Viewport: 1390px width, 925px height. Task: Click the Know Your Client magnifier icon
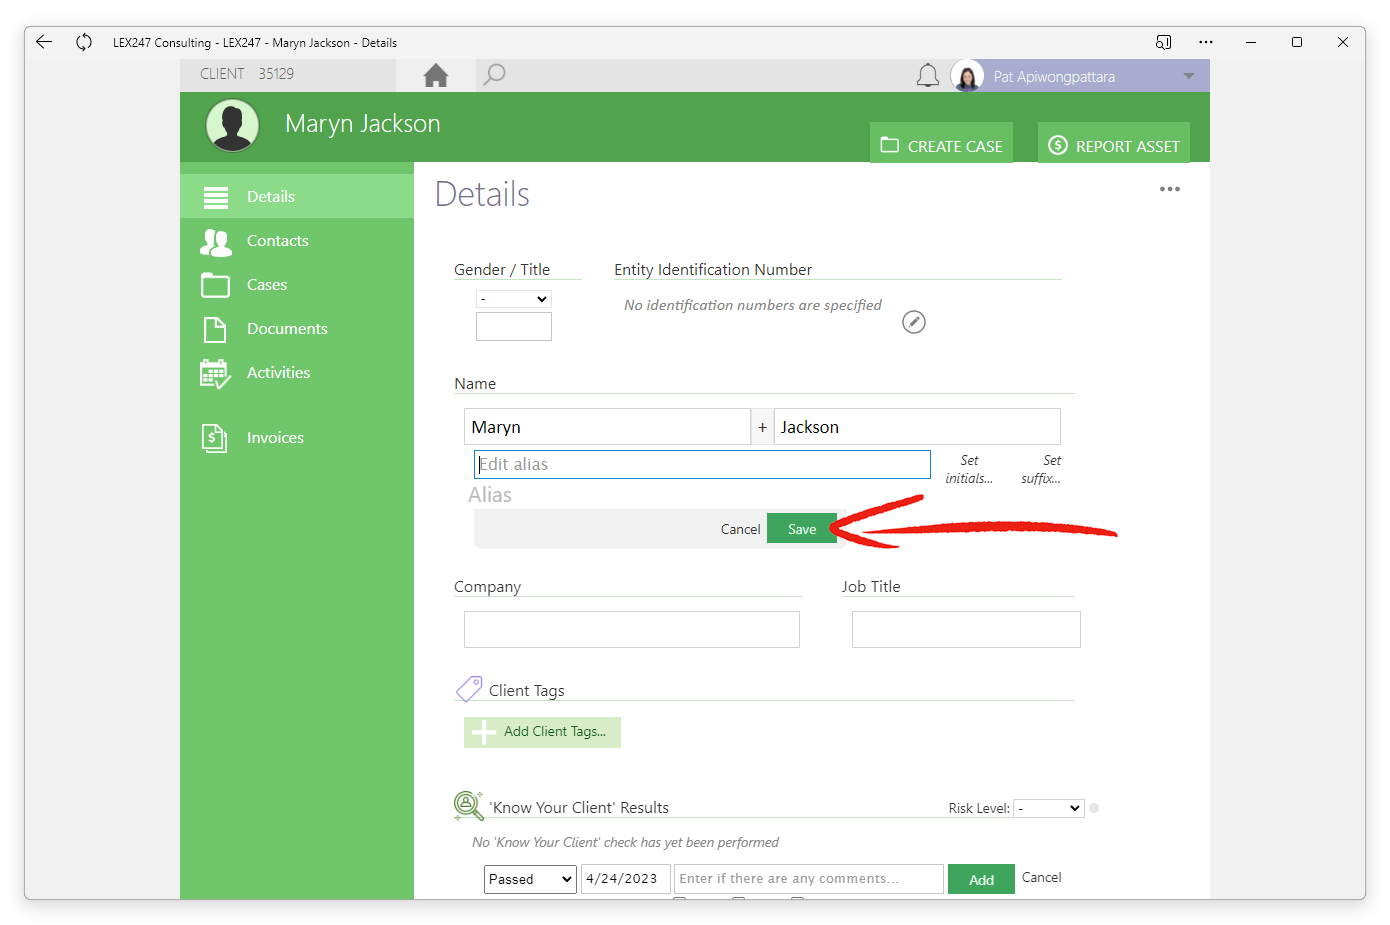(468, 805)
